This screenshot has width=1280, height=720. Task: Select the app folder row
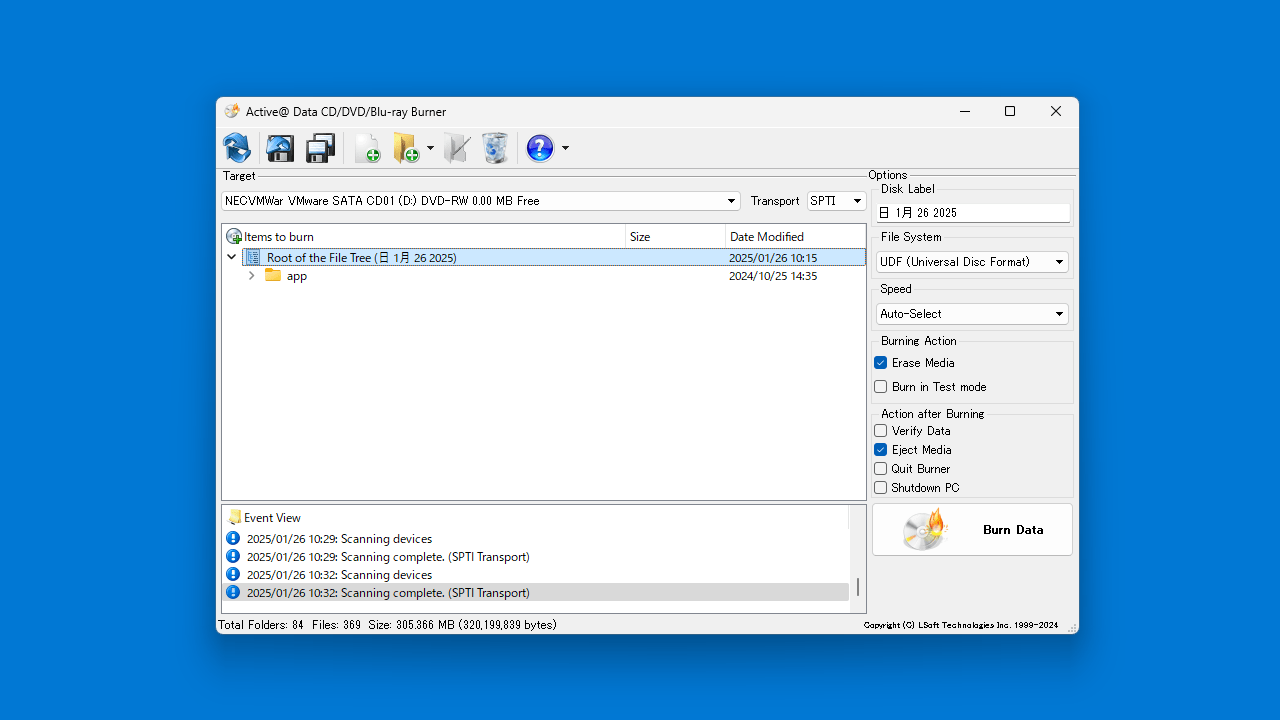543,276
